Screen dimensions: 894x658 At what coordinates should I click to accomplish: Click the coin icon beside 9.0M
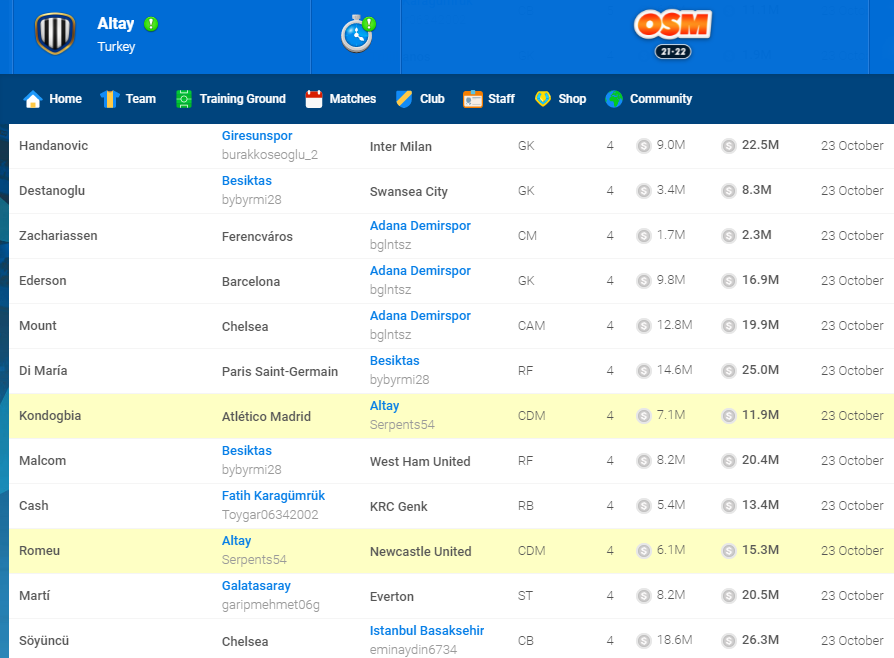(643, 146)
